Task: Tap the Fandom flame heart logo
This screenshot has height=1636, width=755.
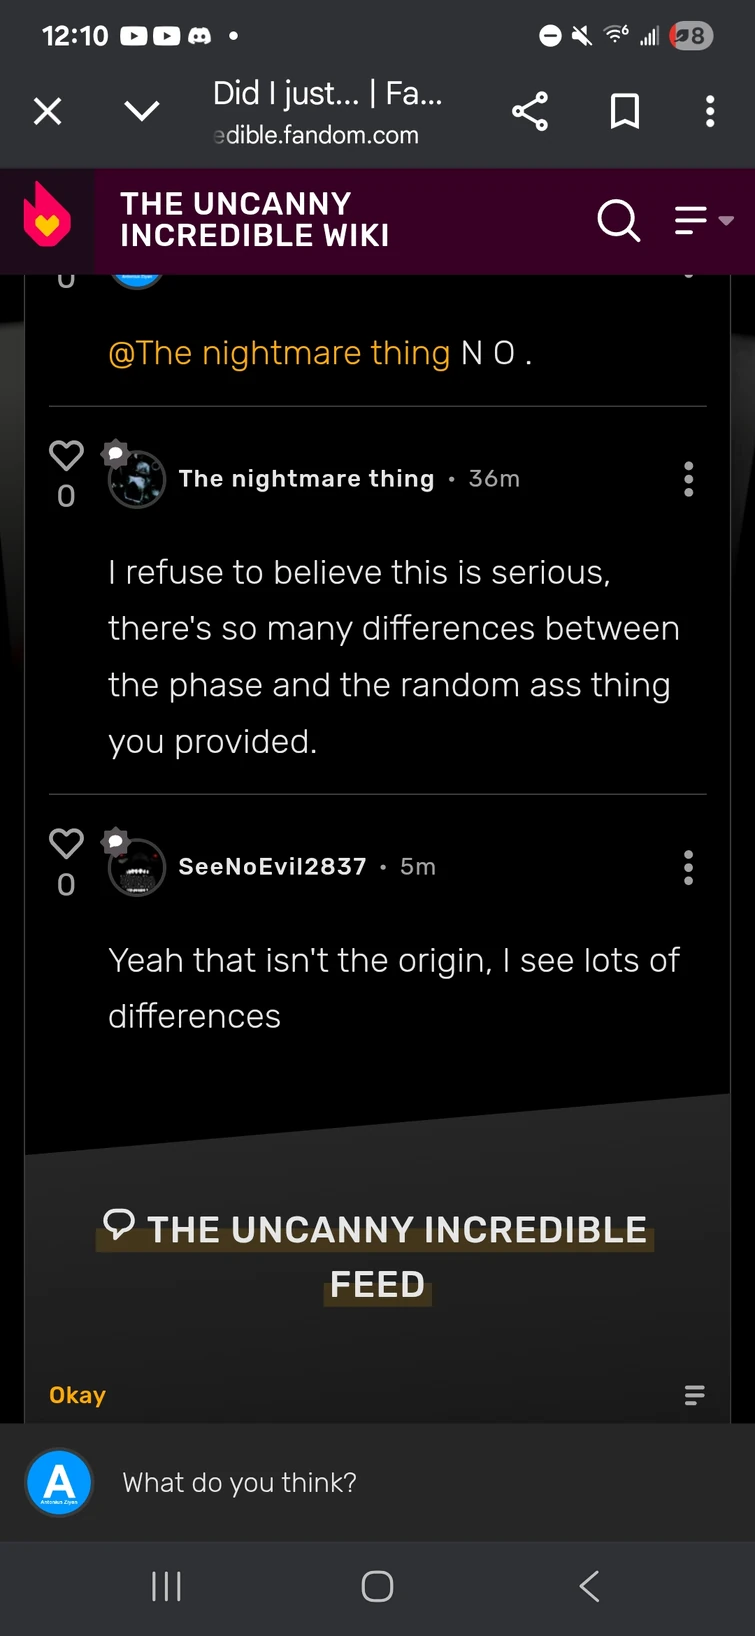Action: pos(47,217)
